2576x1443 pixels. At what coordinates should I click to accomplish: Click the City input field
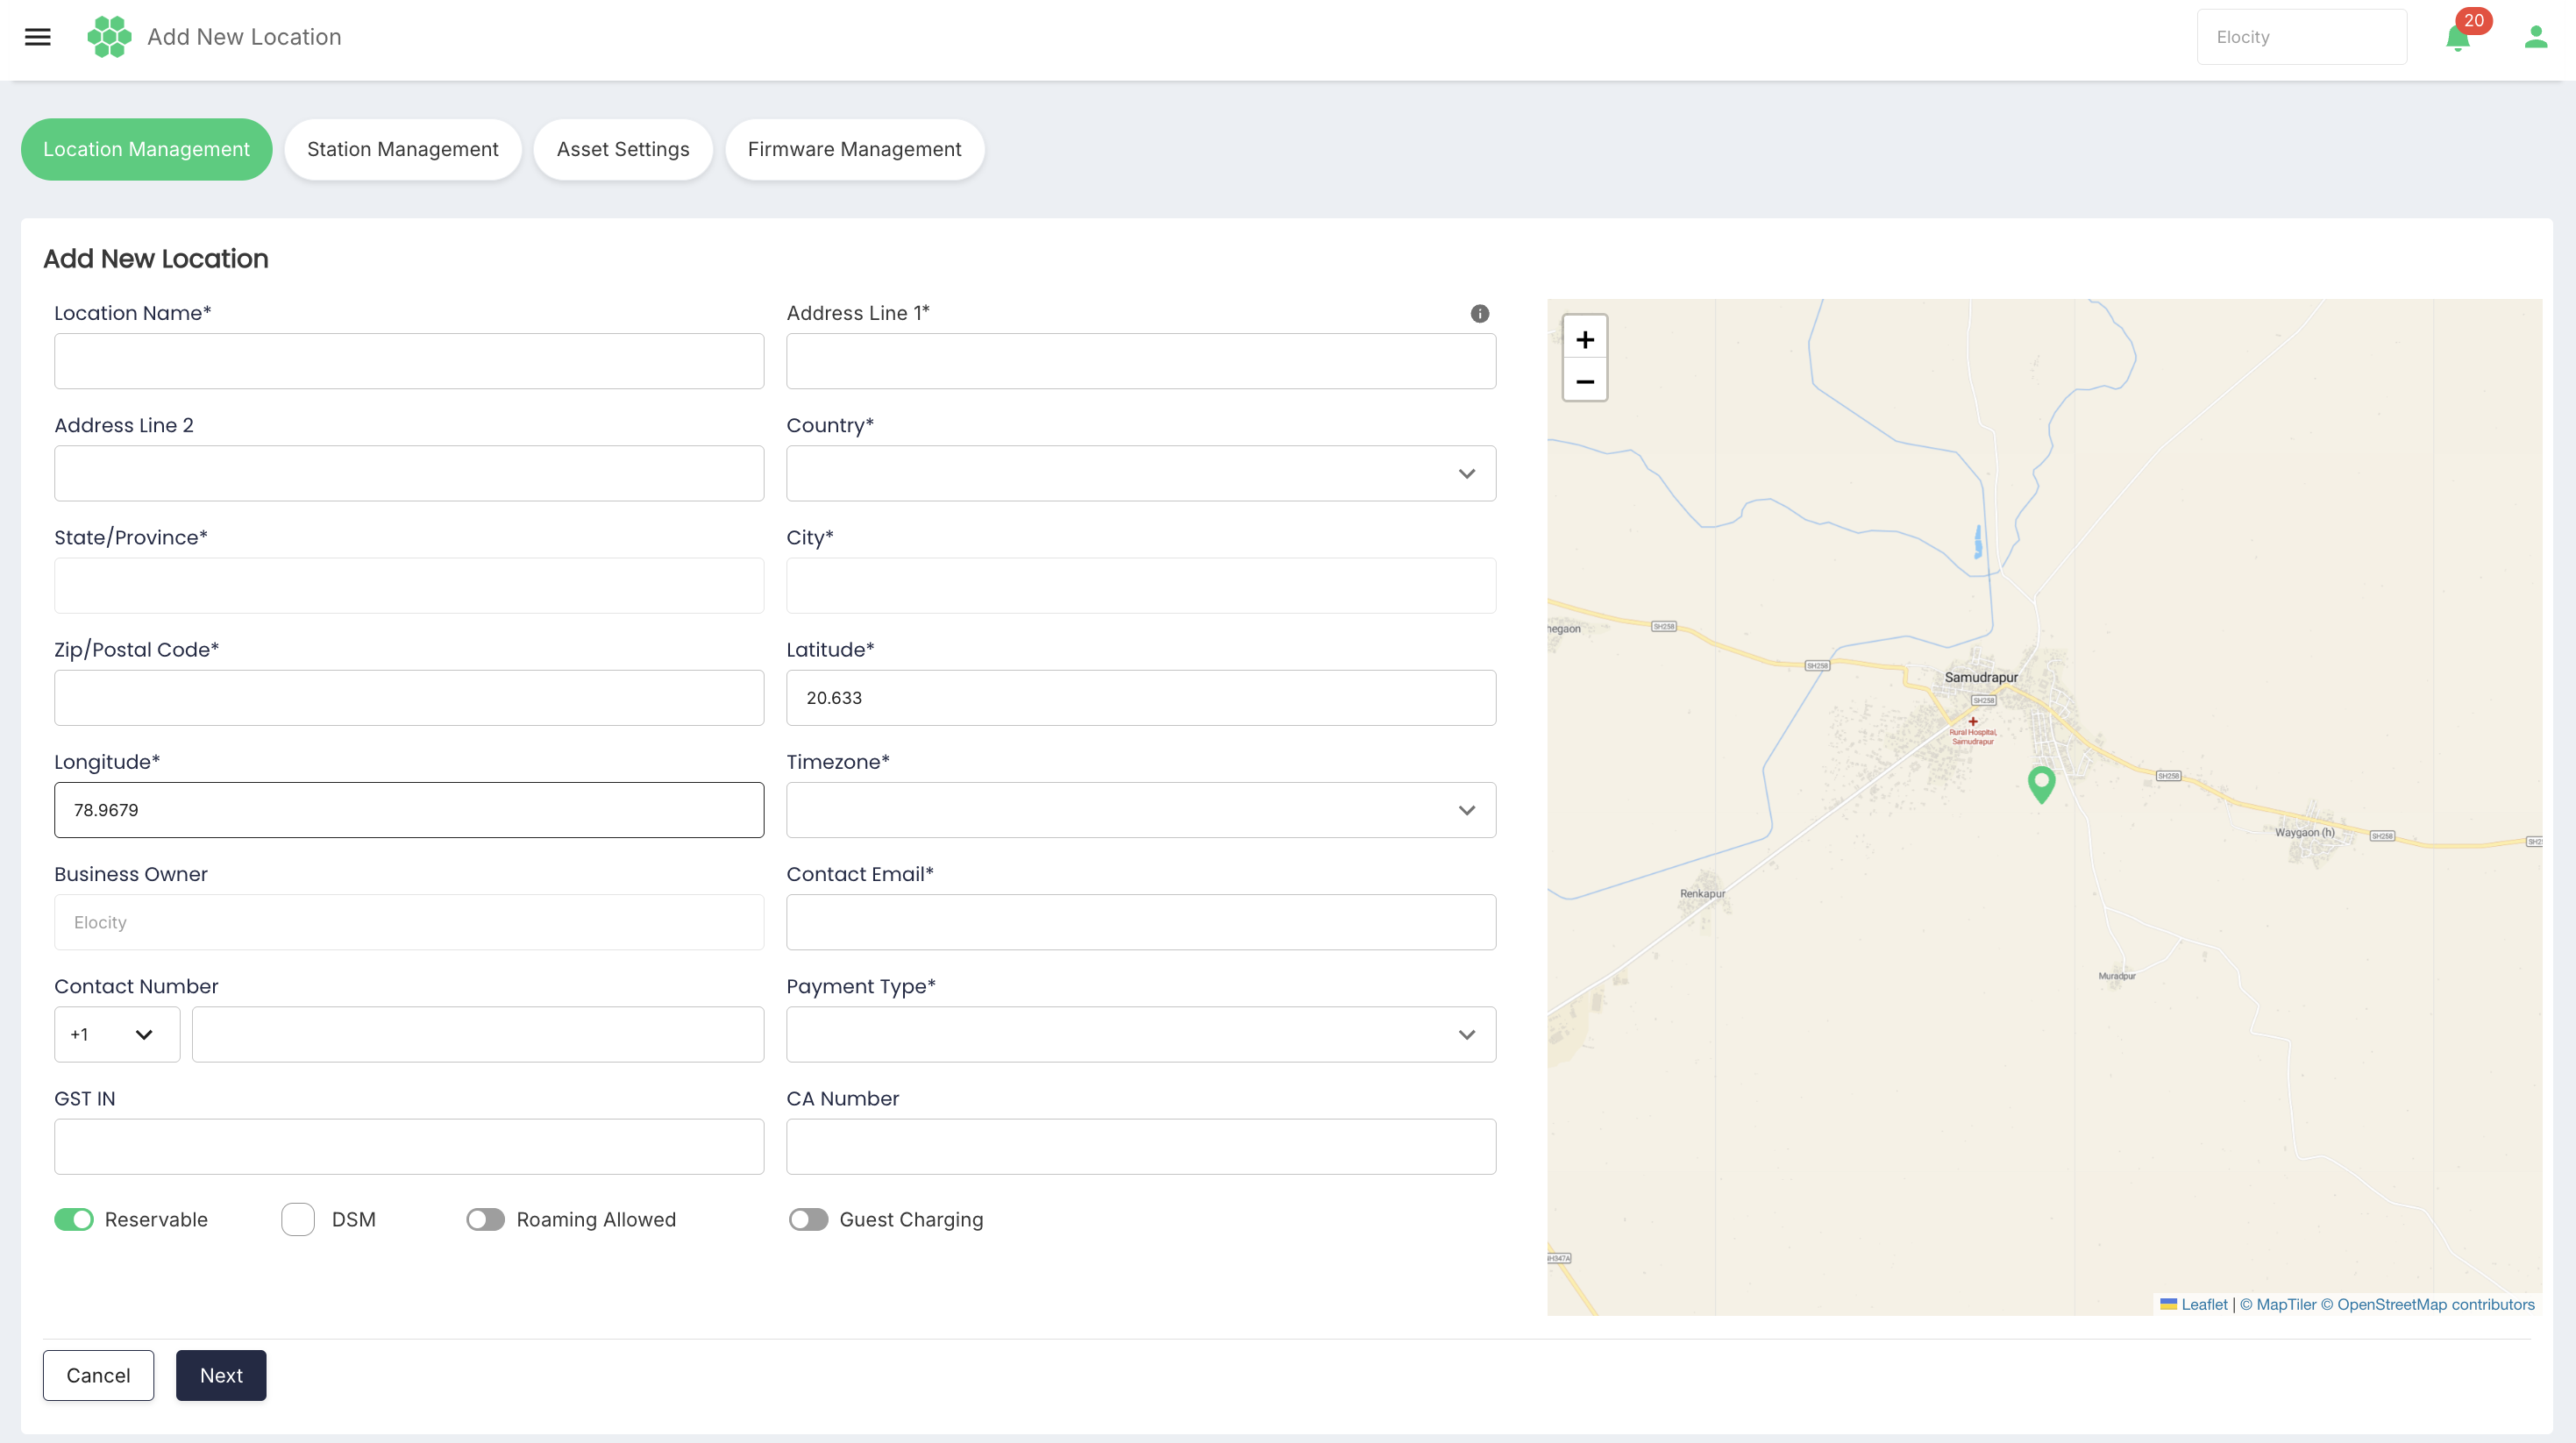1141,585
